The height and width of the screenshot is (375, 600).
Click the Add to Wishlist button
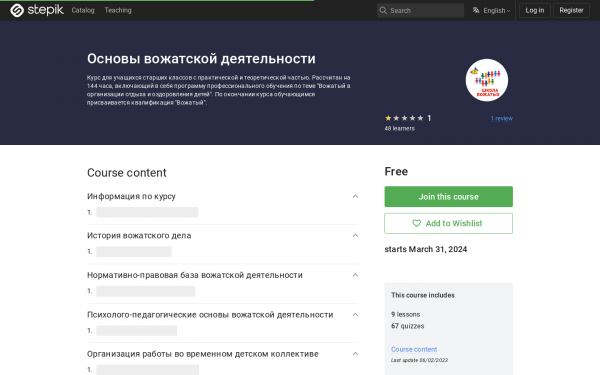(x=448, y=223)
